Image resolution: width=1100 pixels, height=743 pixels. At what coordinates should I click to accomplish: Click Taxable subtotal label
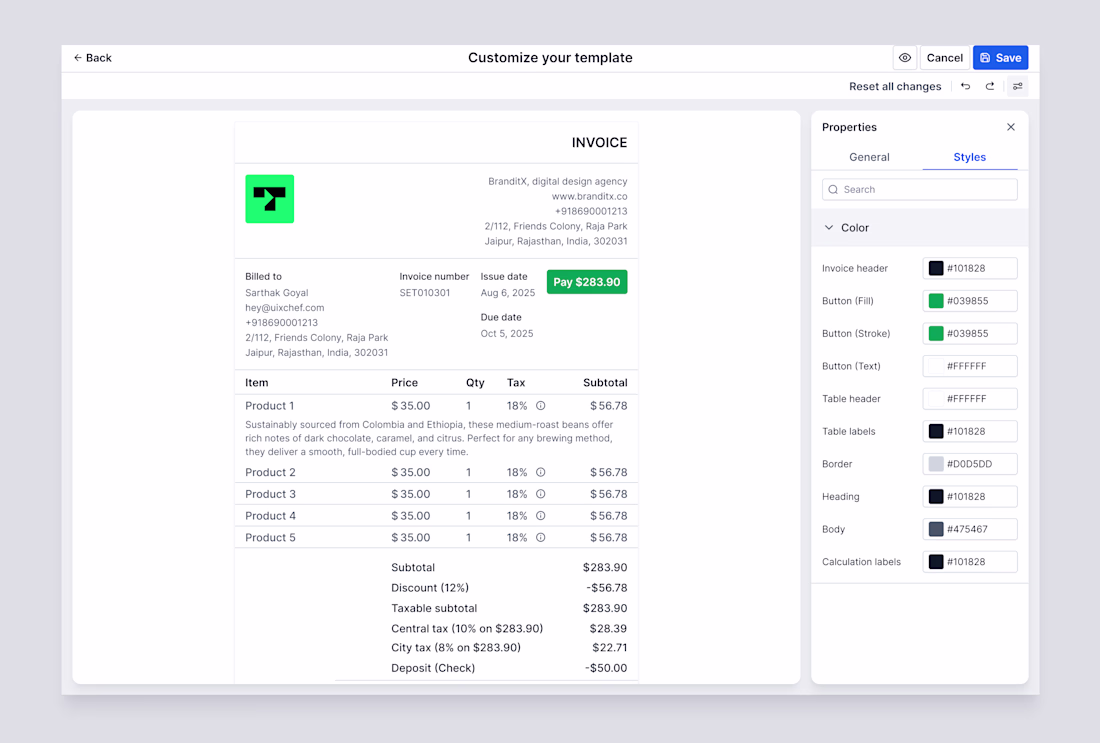pos(434,608)
